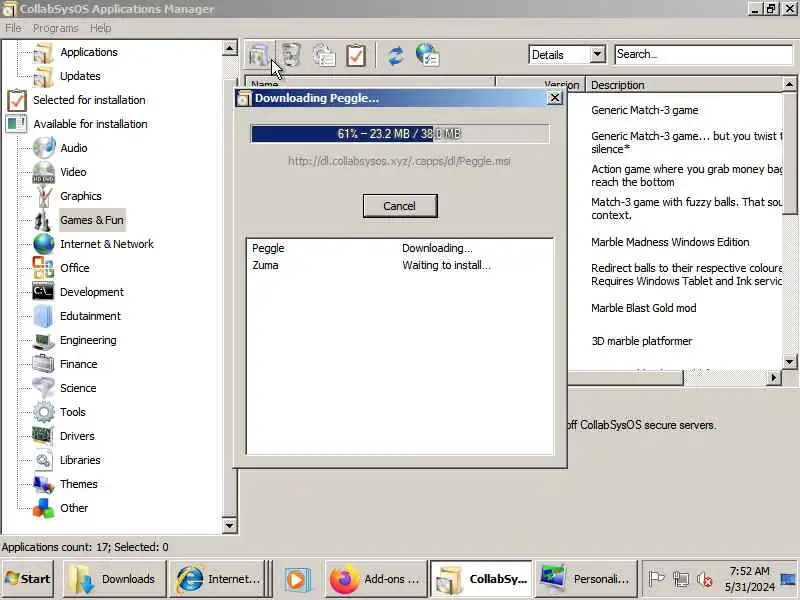
Task: Select the Updates tree item
Action: (x=80, y=76)
